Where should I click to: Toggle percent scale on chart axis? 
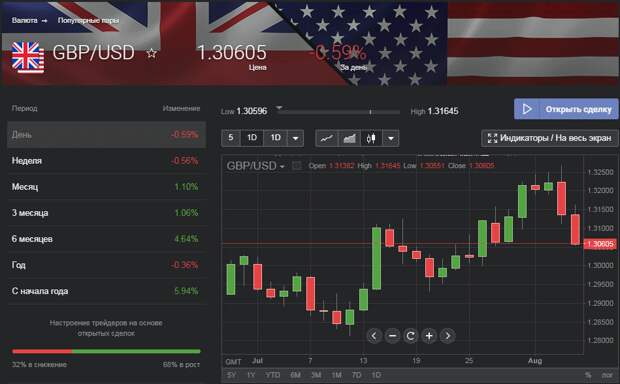pos(588,375)
